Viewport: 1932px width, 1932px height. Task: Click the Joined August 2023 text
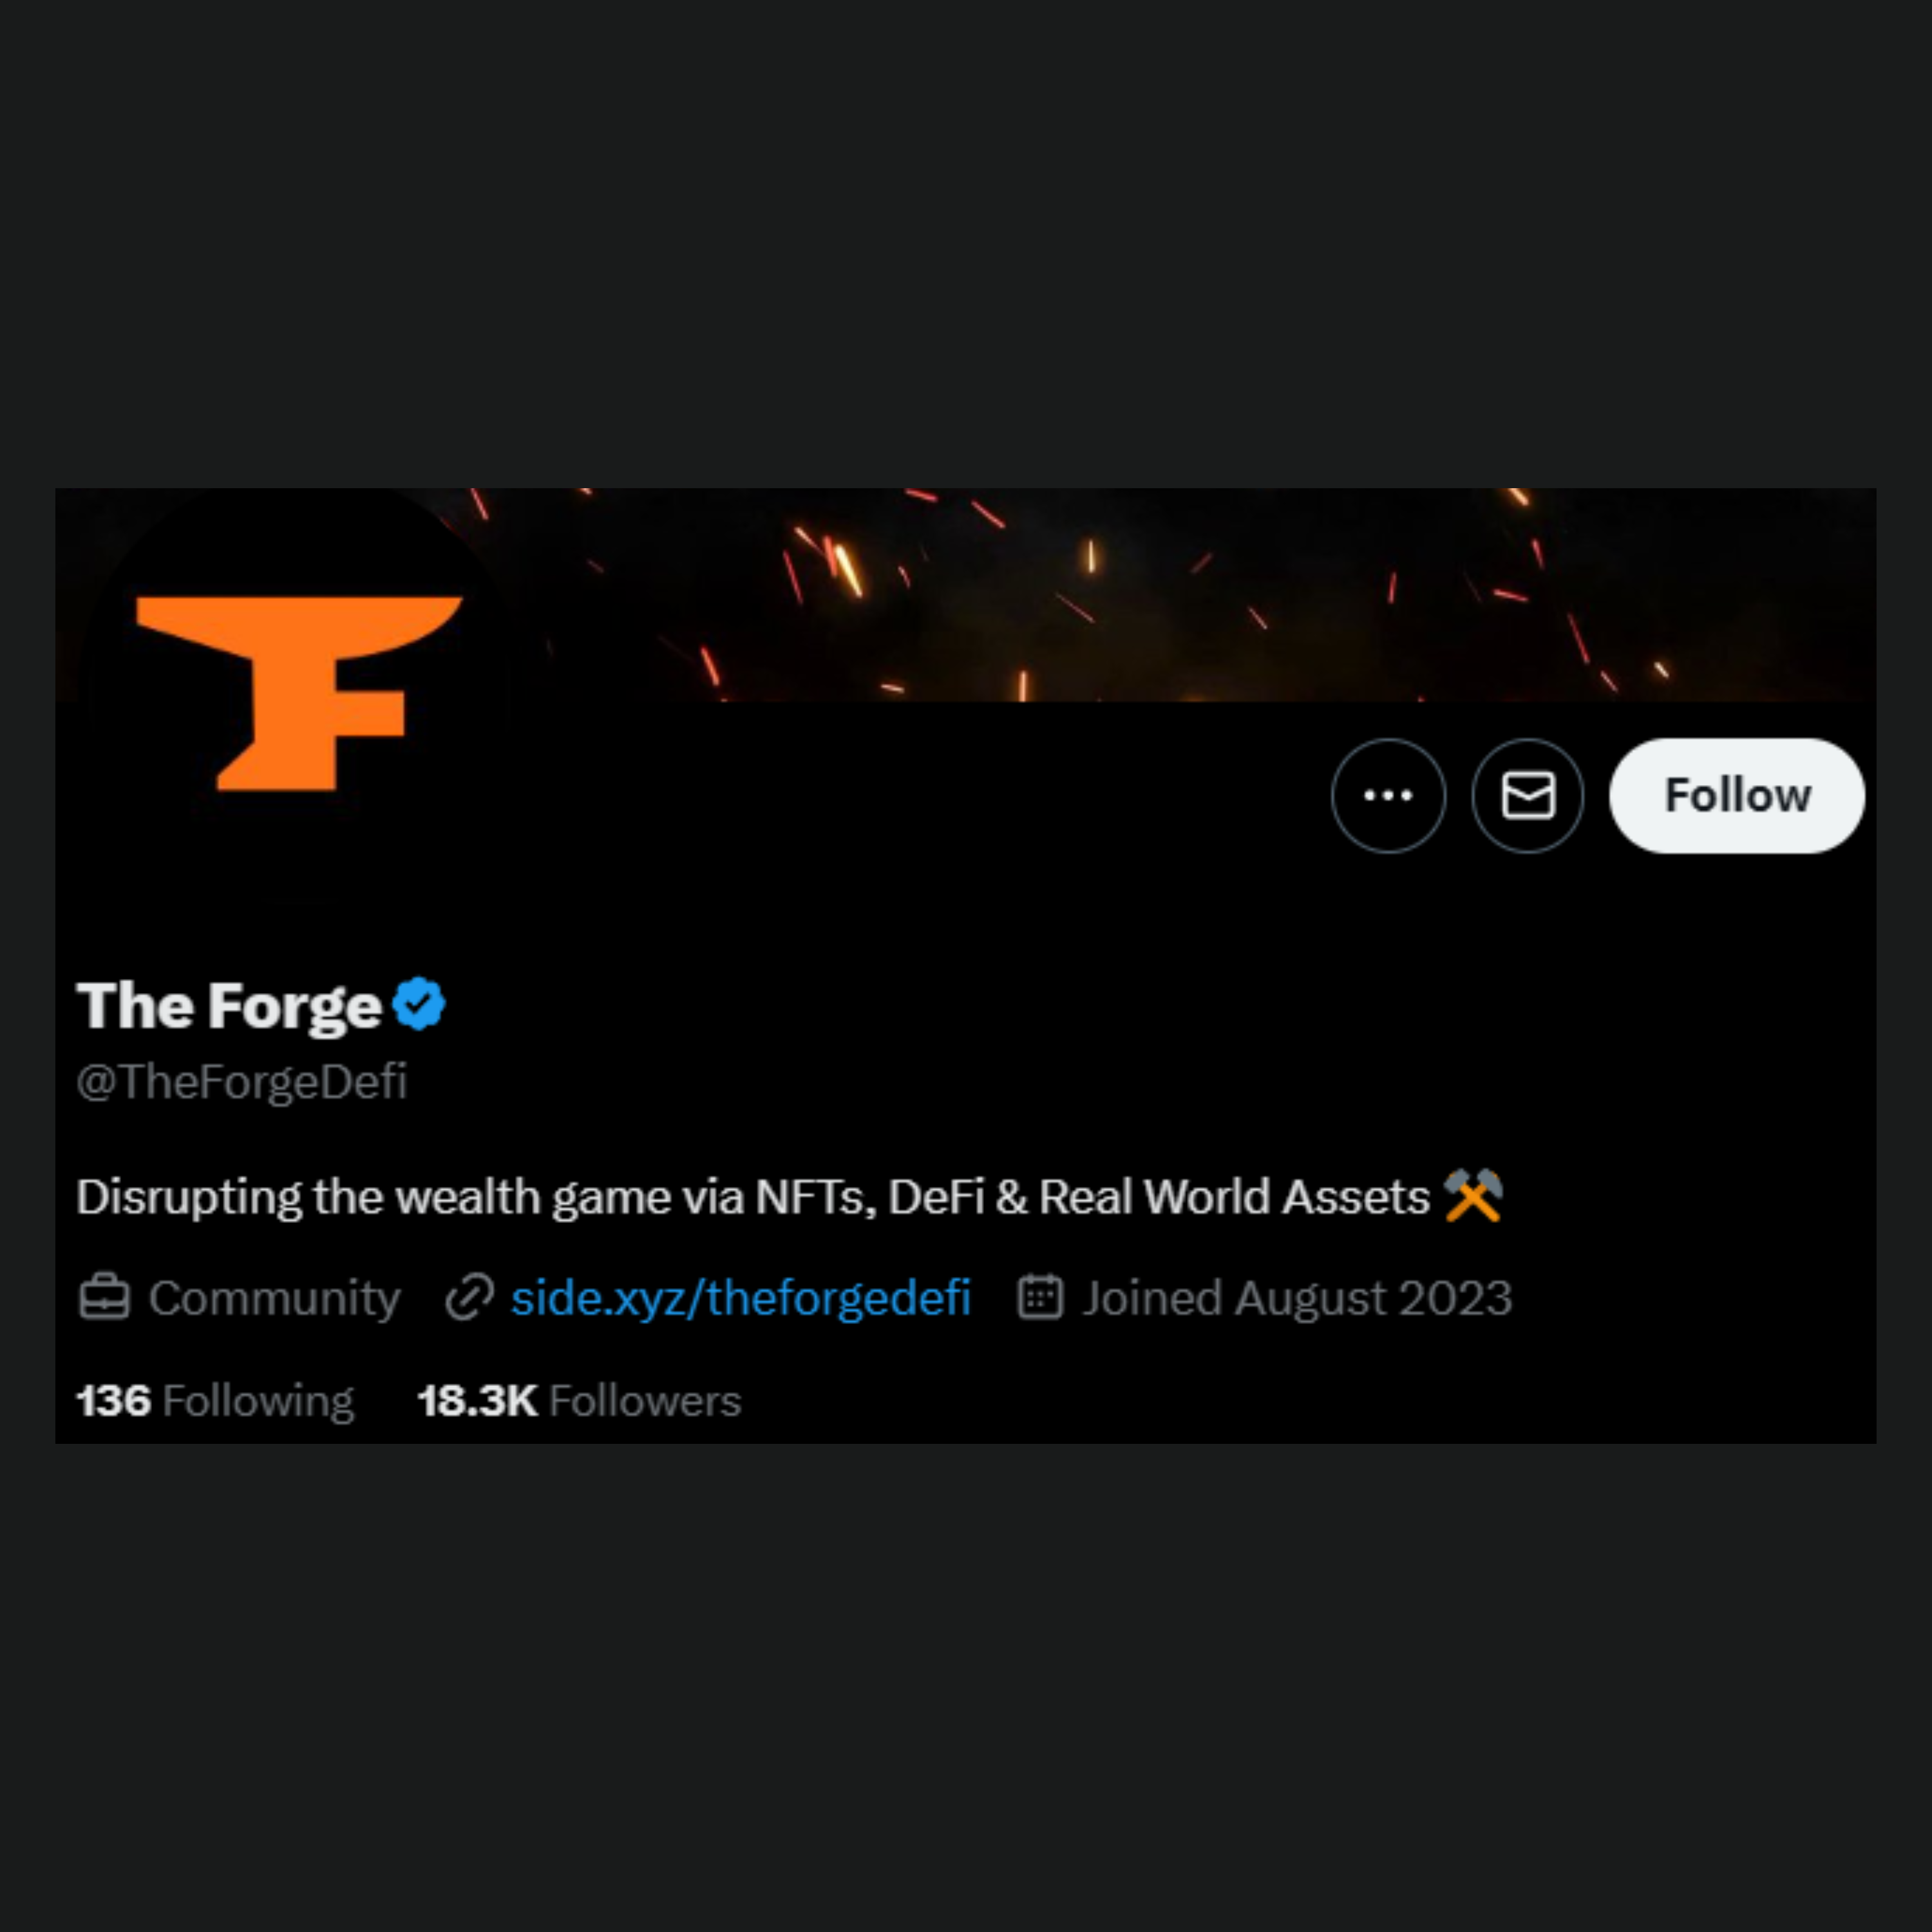(x=1297, y=1298)
